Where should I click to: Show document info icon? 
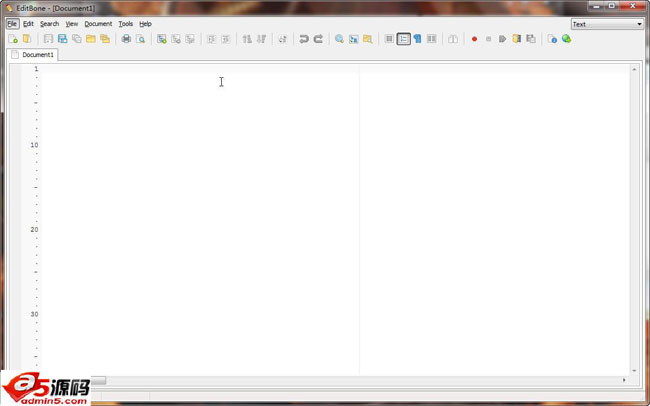coord(552,39)
